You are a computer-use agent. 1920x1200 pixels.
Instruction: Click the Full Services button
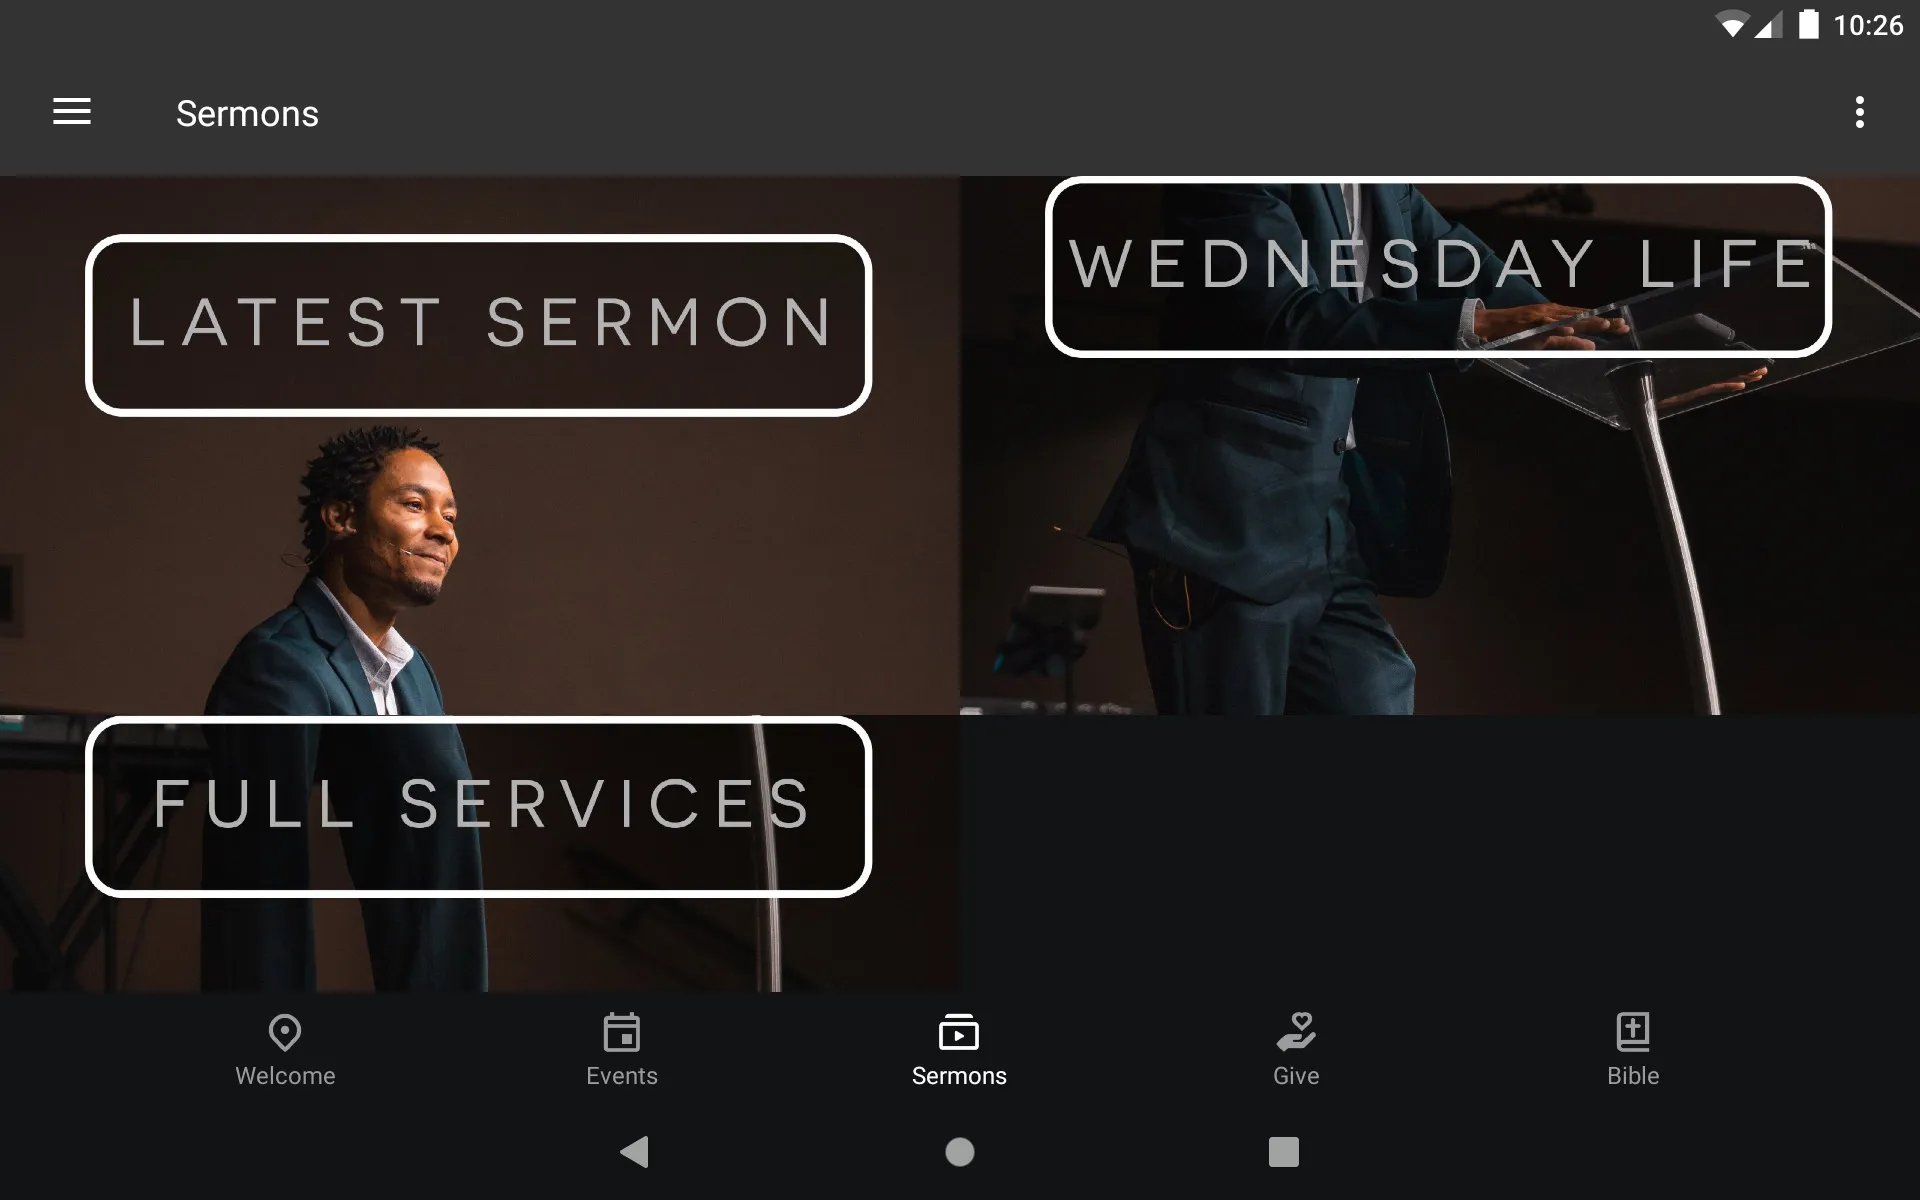(x=478, y=805)
